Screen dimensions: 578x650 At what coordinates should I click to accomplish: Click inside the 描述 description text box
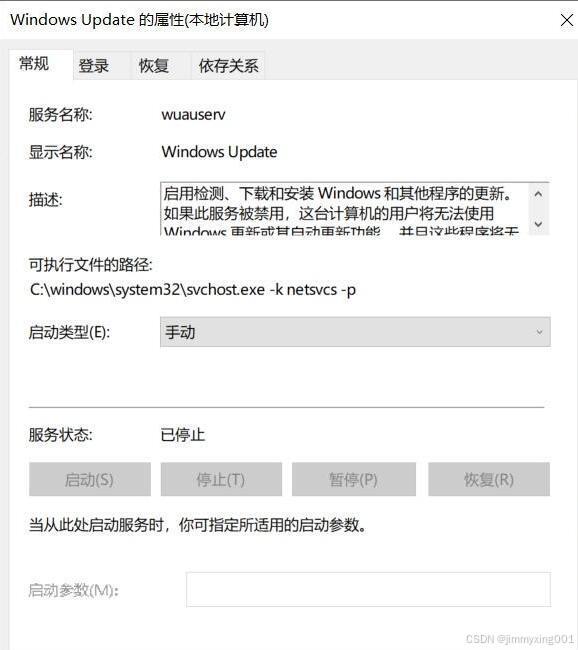[x=344, y=209]
